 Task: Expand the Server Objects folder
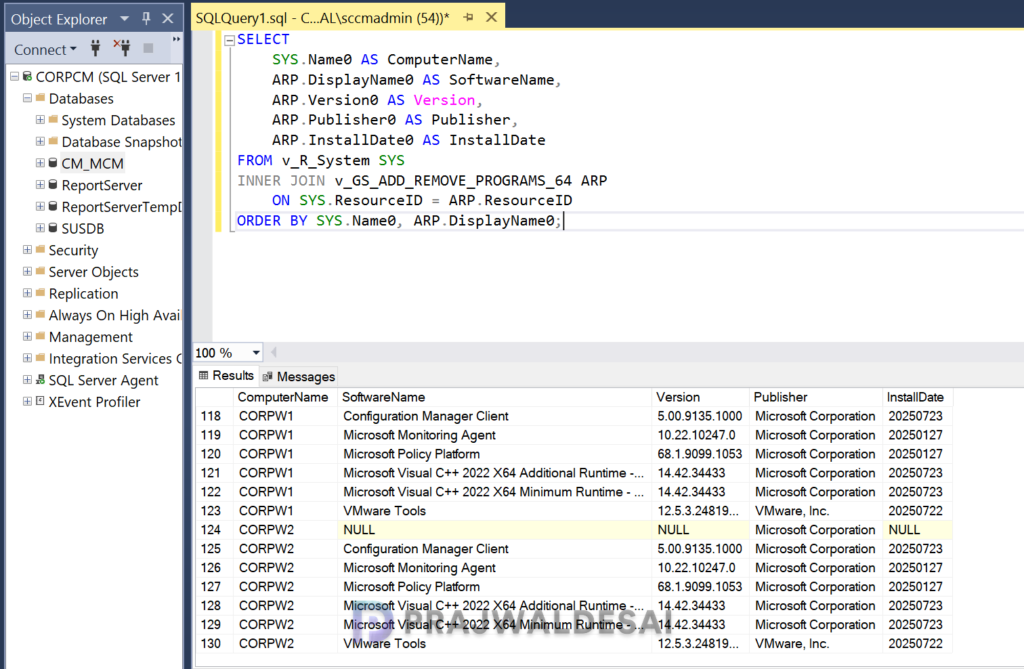pyautogui.click(x=27, y=271)
